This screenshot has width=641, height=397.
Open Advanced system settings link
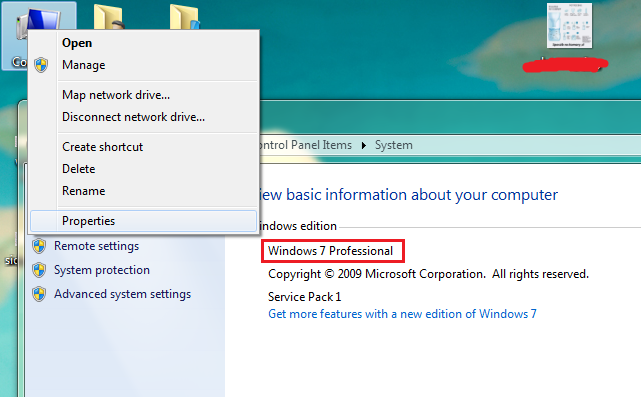pos(122,294)
